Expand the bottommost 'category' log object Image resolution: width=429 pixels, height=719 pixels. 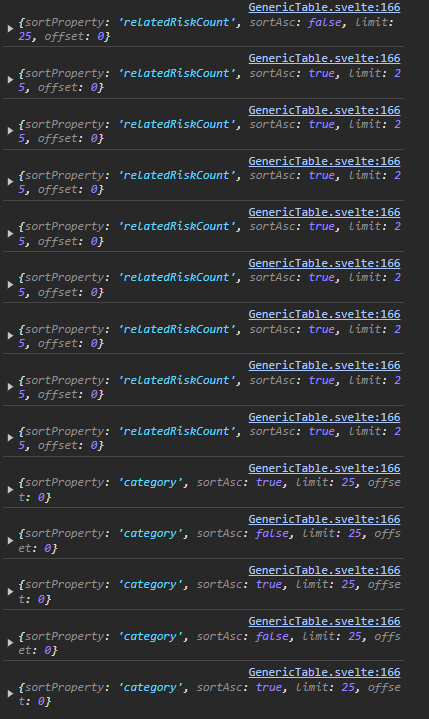pos(10,694)
